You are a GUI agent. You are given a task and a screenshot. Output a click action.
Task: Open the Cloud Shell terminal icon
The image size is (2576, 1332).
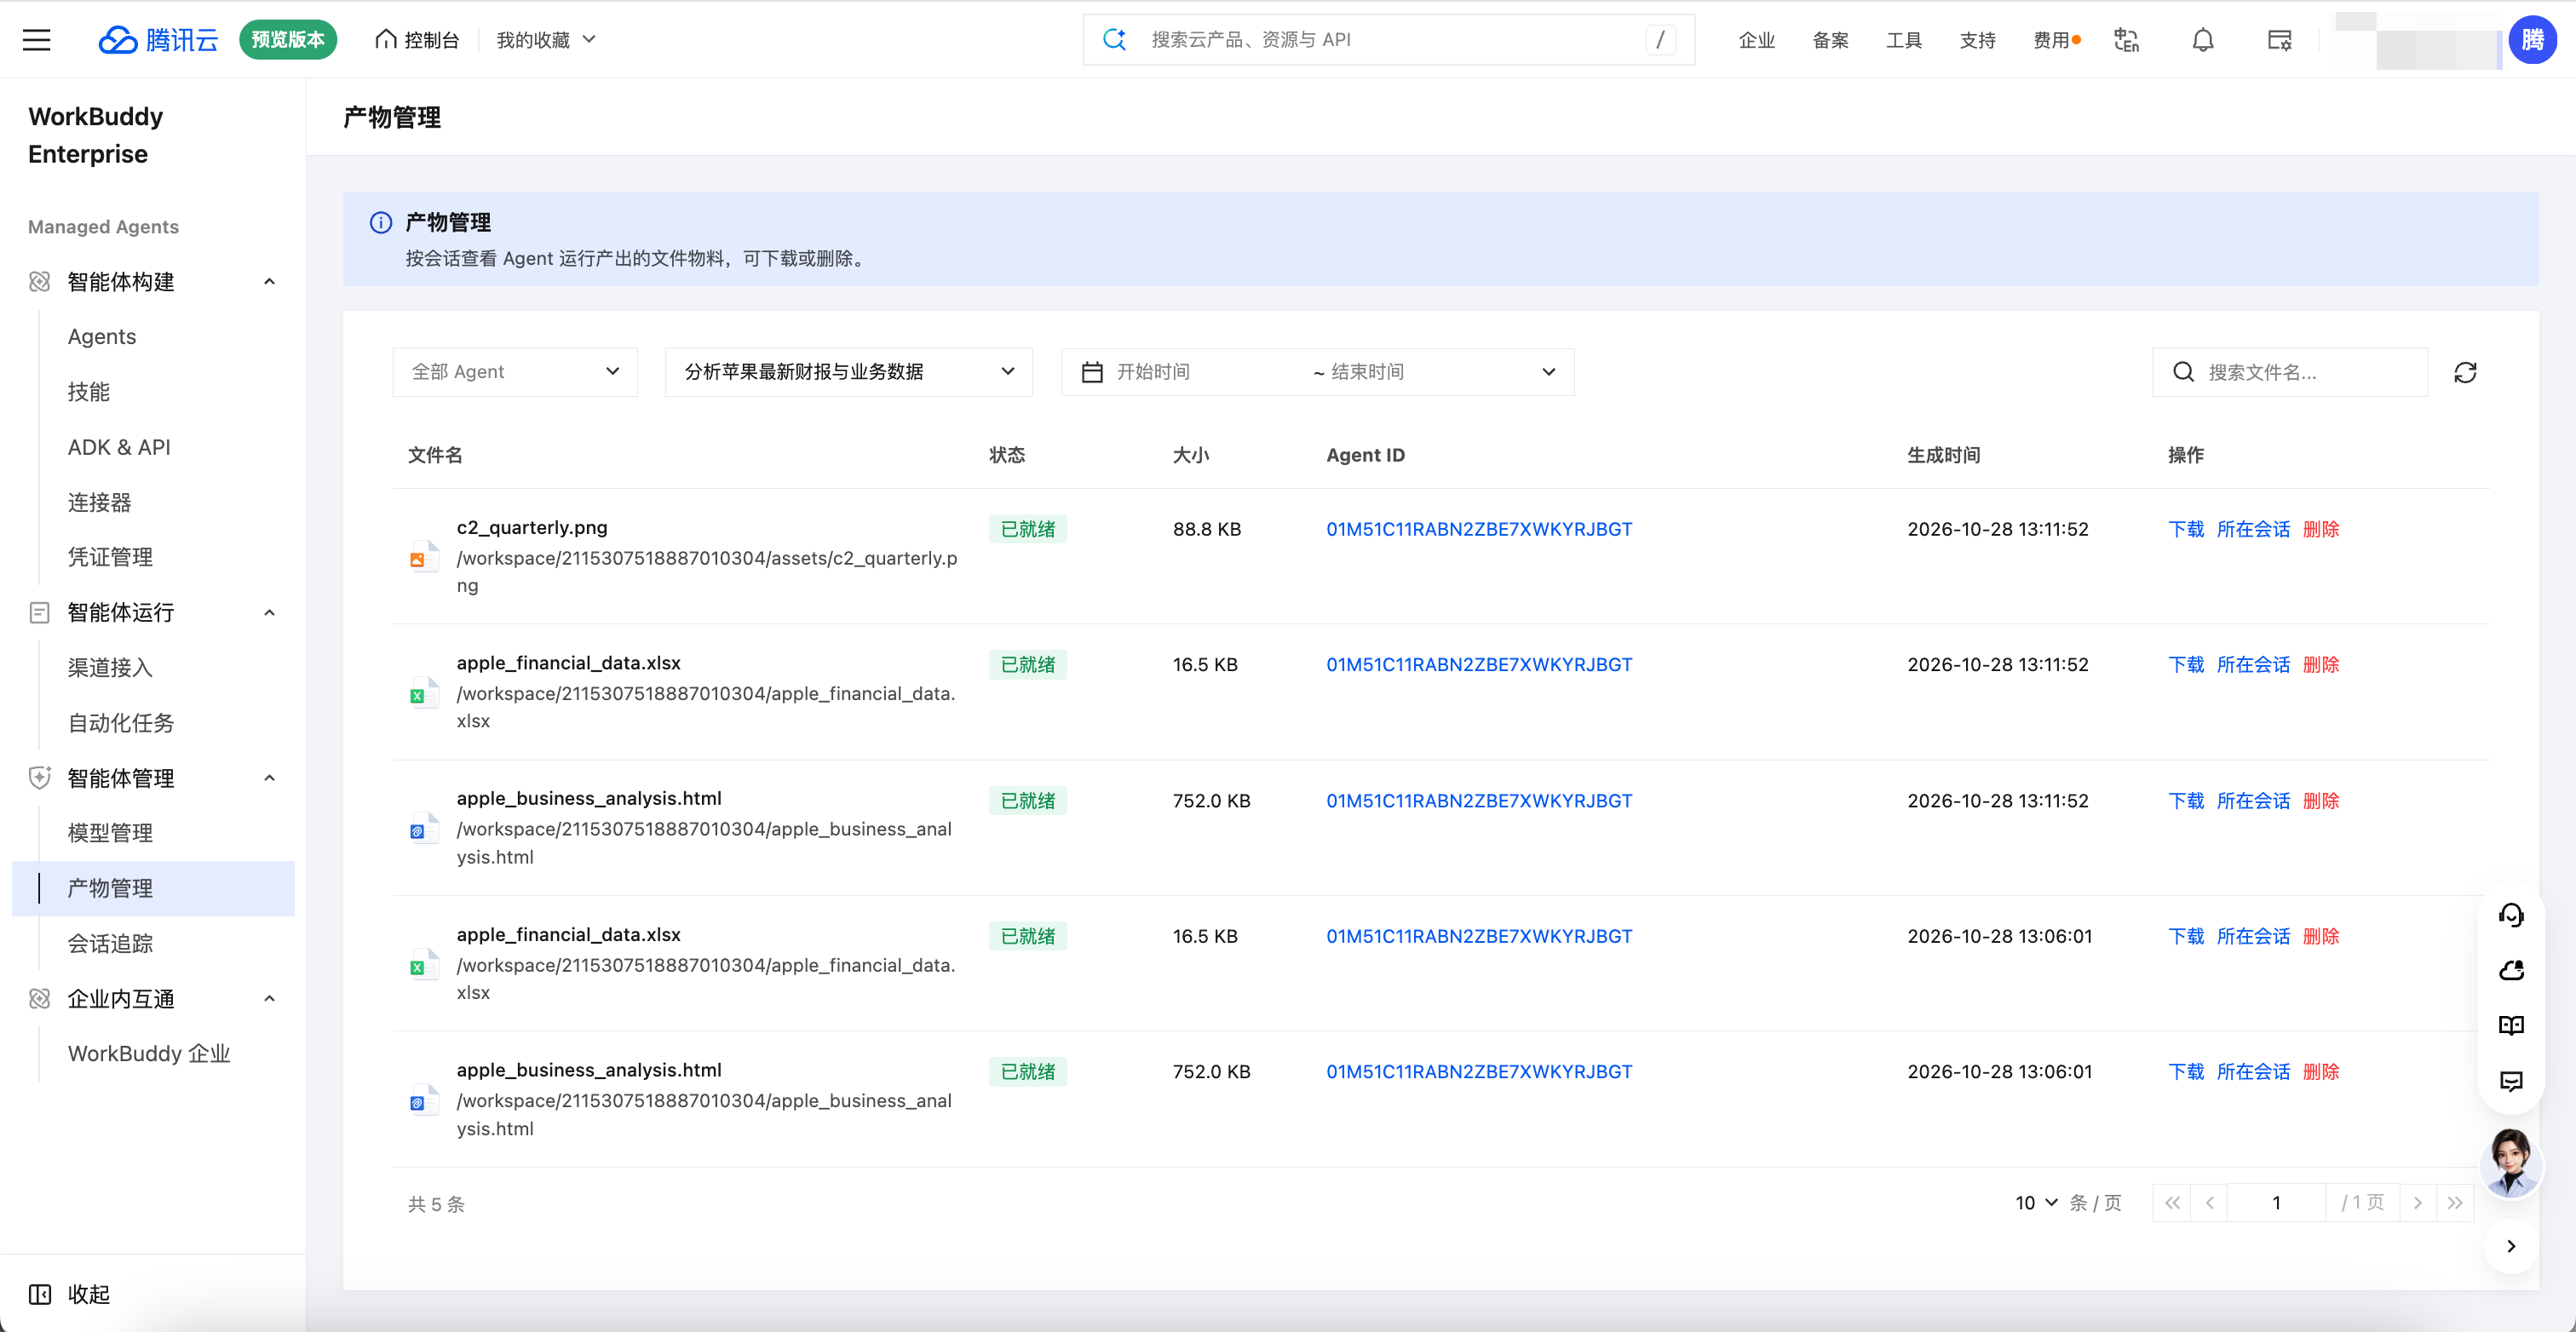point(2279,40)
